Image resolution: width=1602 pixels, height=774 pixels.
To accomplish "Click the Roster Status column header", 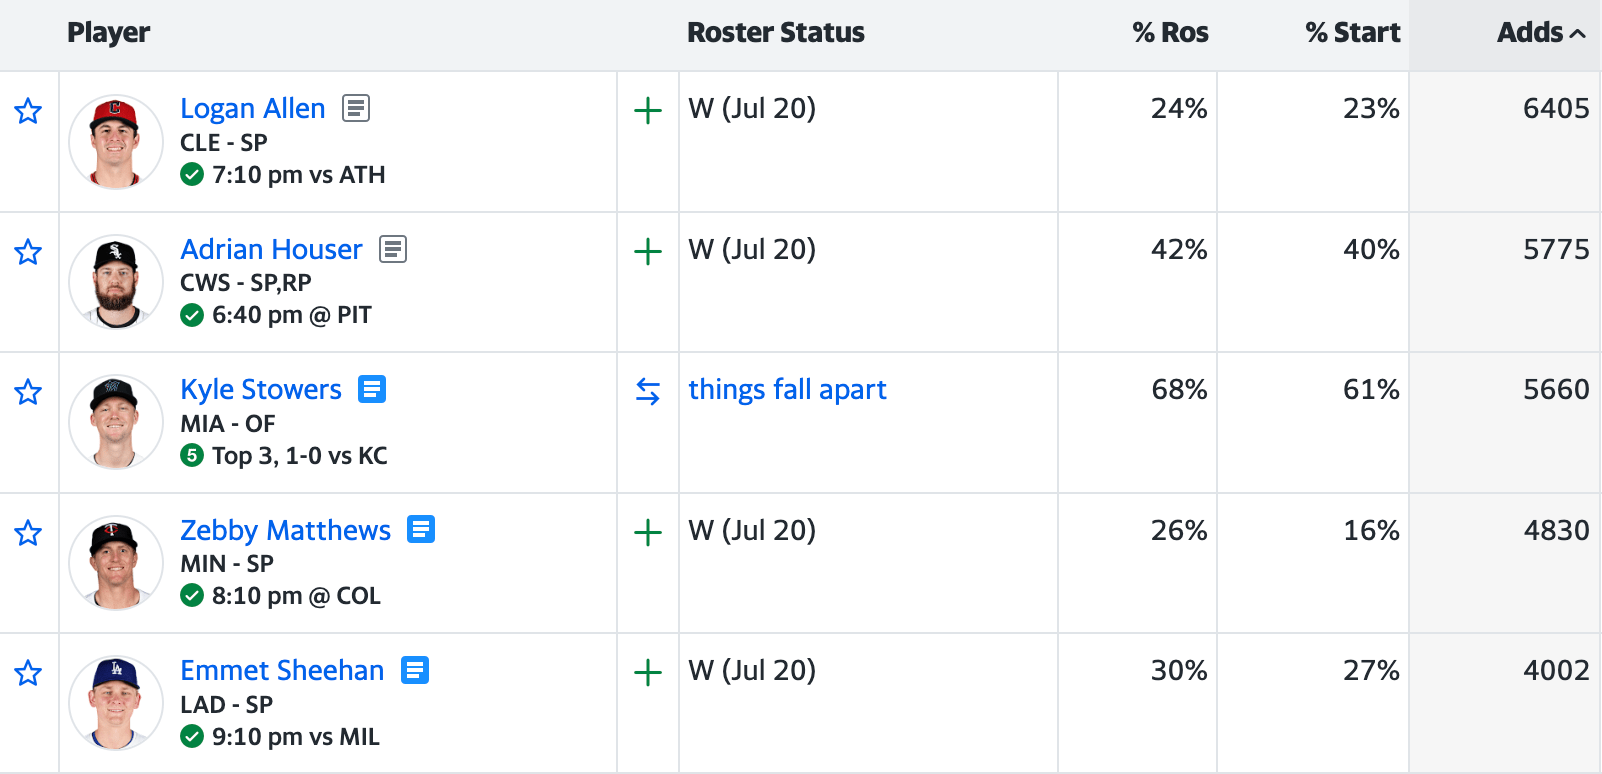I will (x=775, y=33).
